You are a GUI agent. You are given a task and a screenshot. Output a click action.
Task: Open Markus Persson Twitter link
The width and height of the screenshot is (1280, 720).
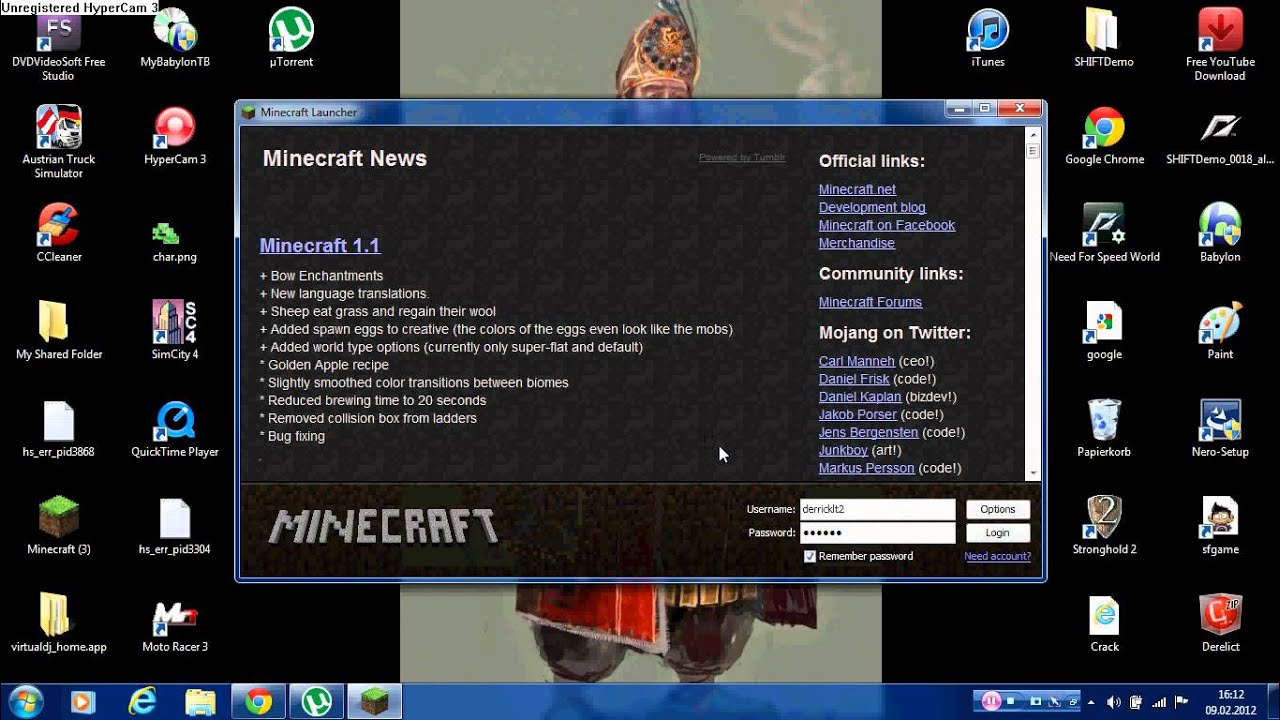click(866, 468)
